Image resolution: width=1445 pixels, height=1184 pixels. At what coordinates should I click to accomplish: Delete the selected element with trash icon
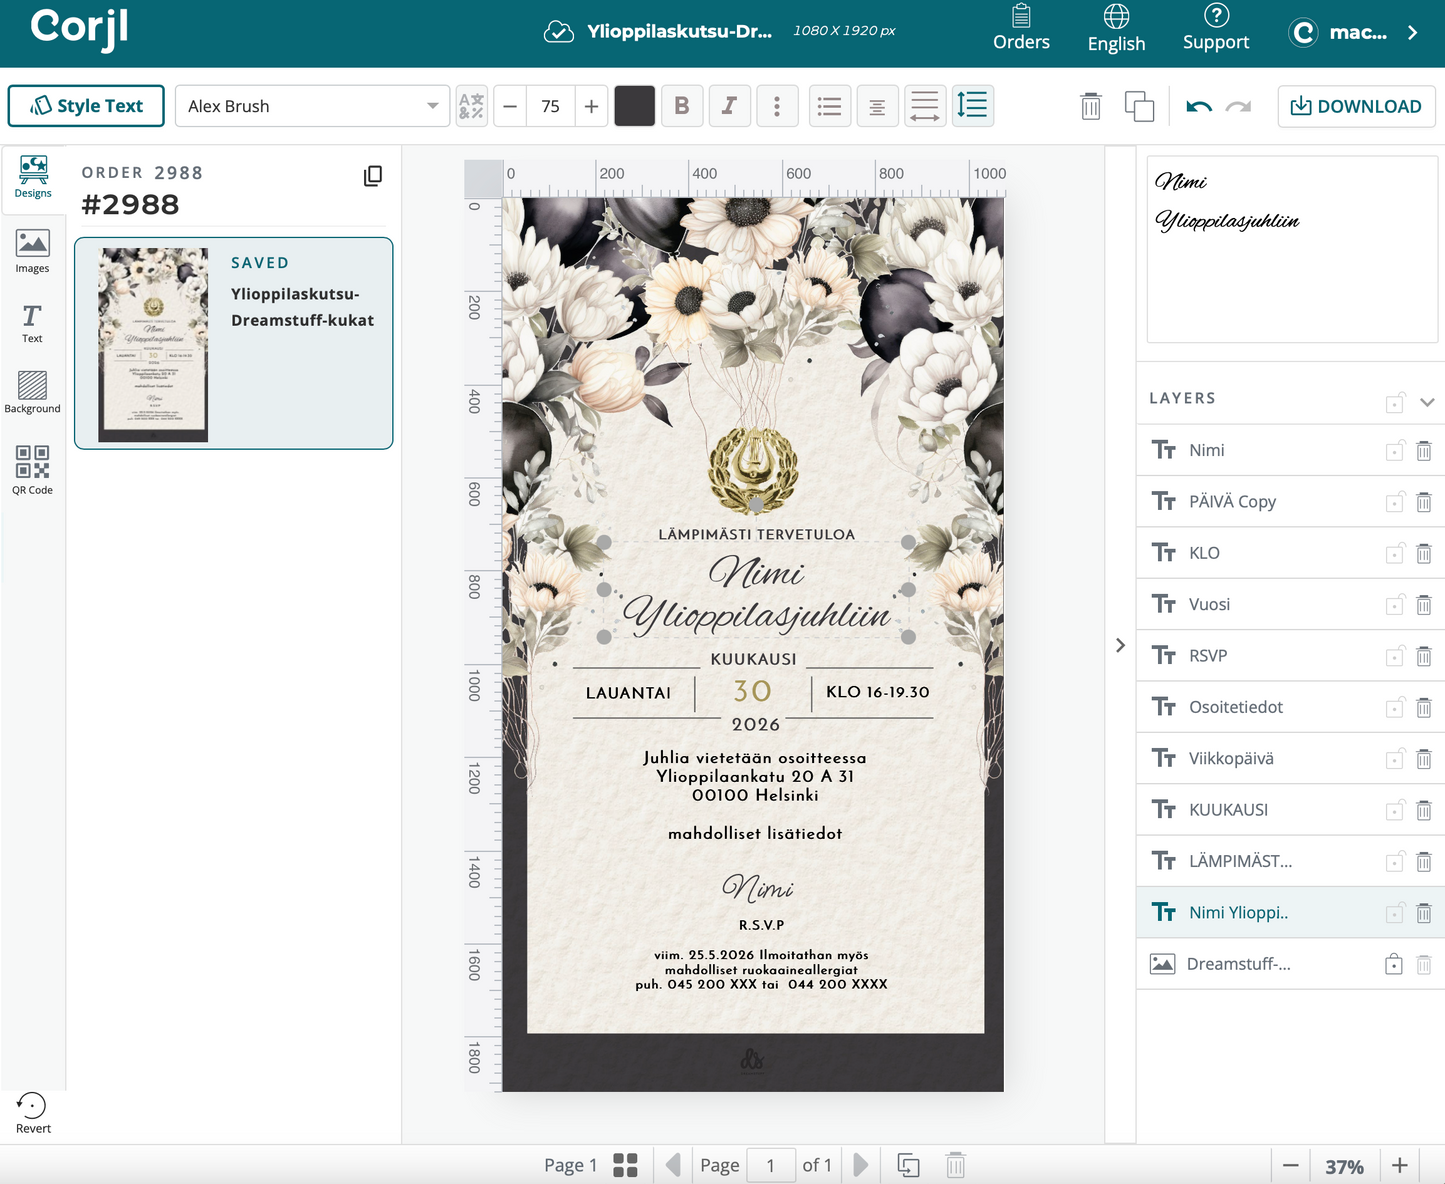click(1090, 105)
